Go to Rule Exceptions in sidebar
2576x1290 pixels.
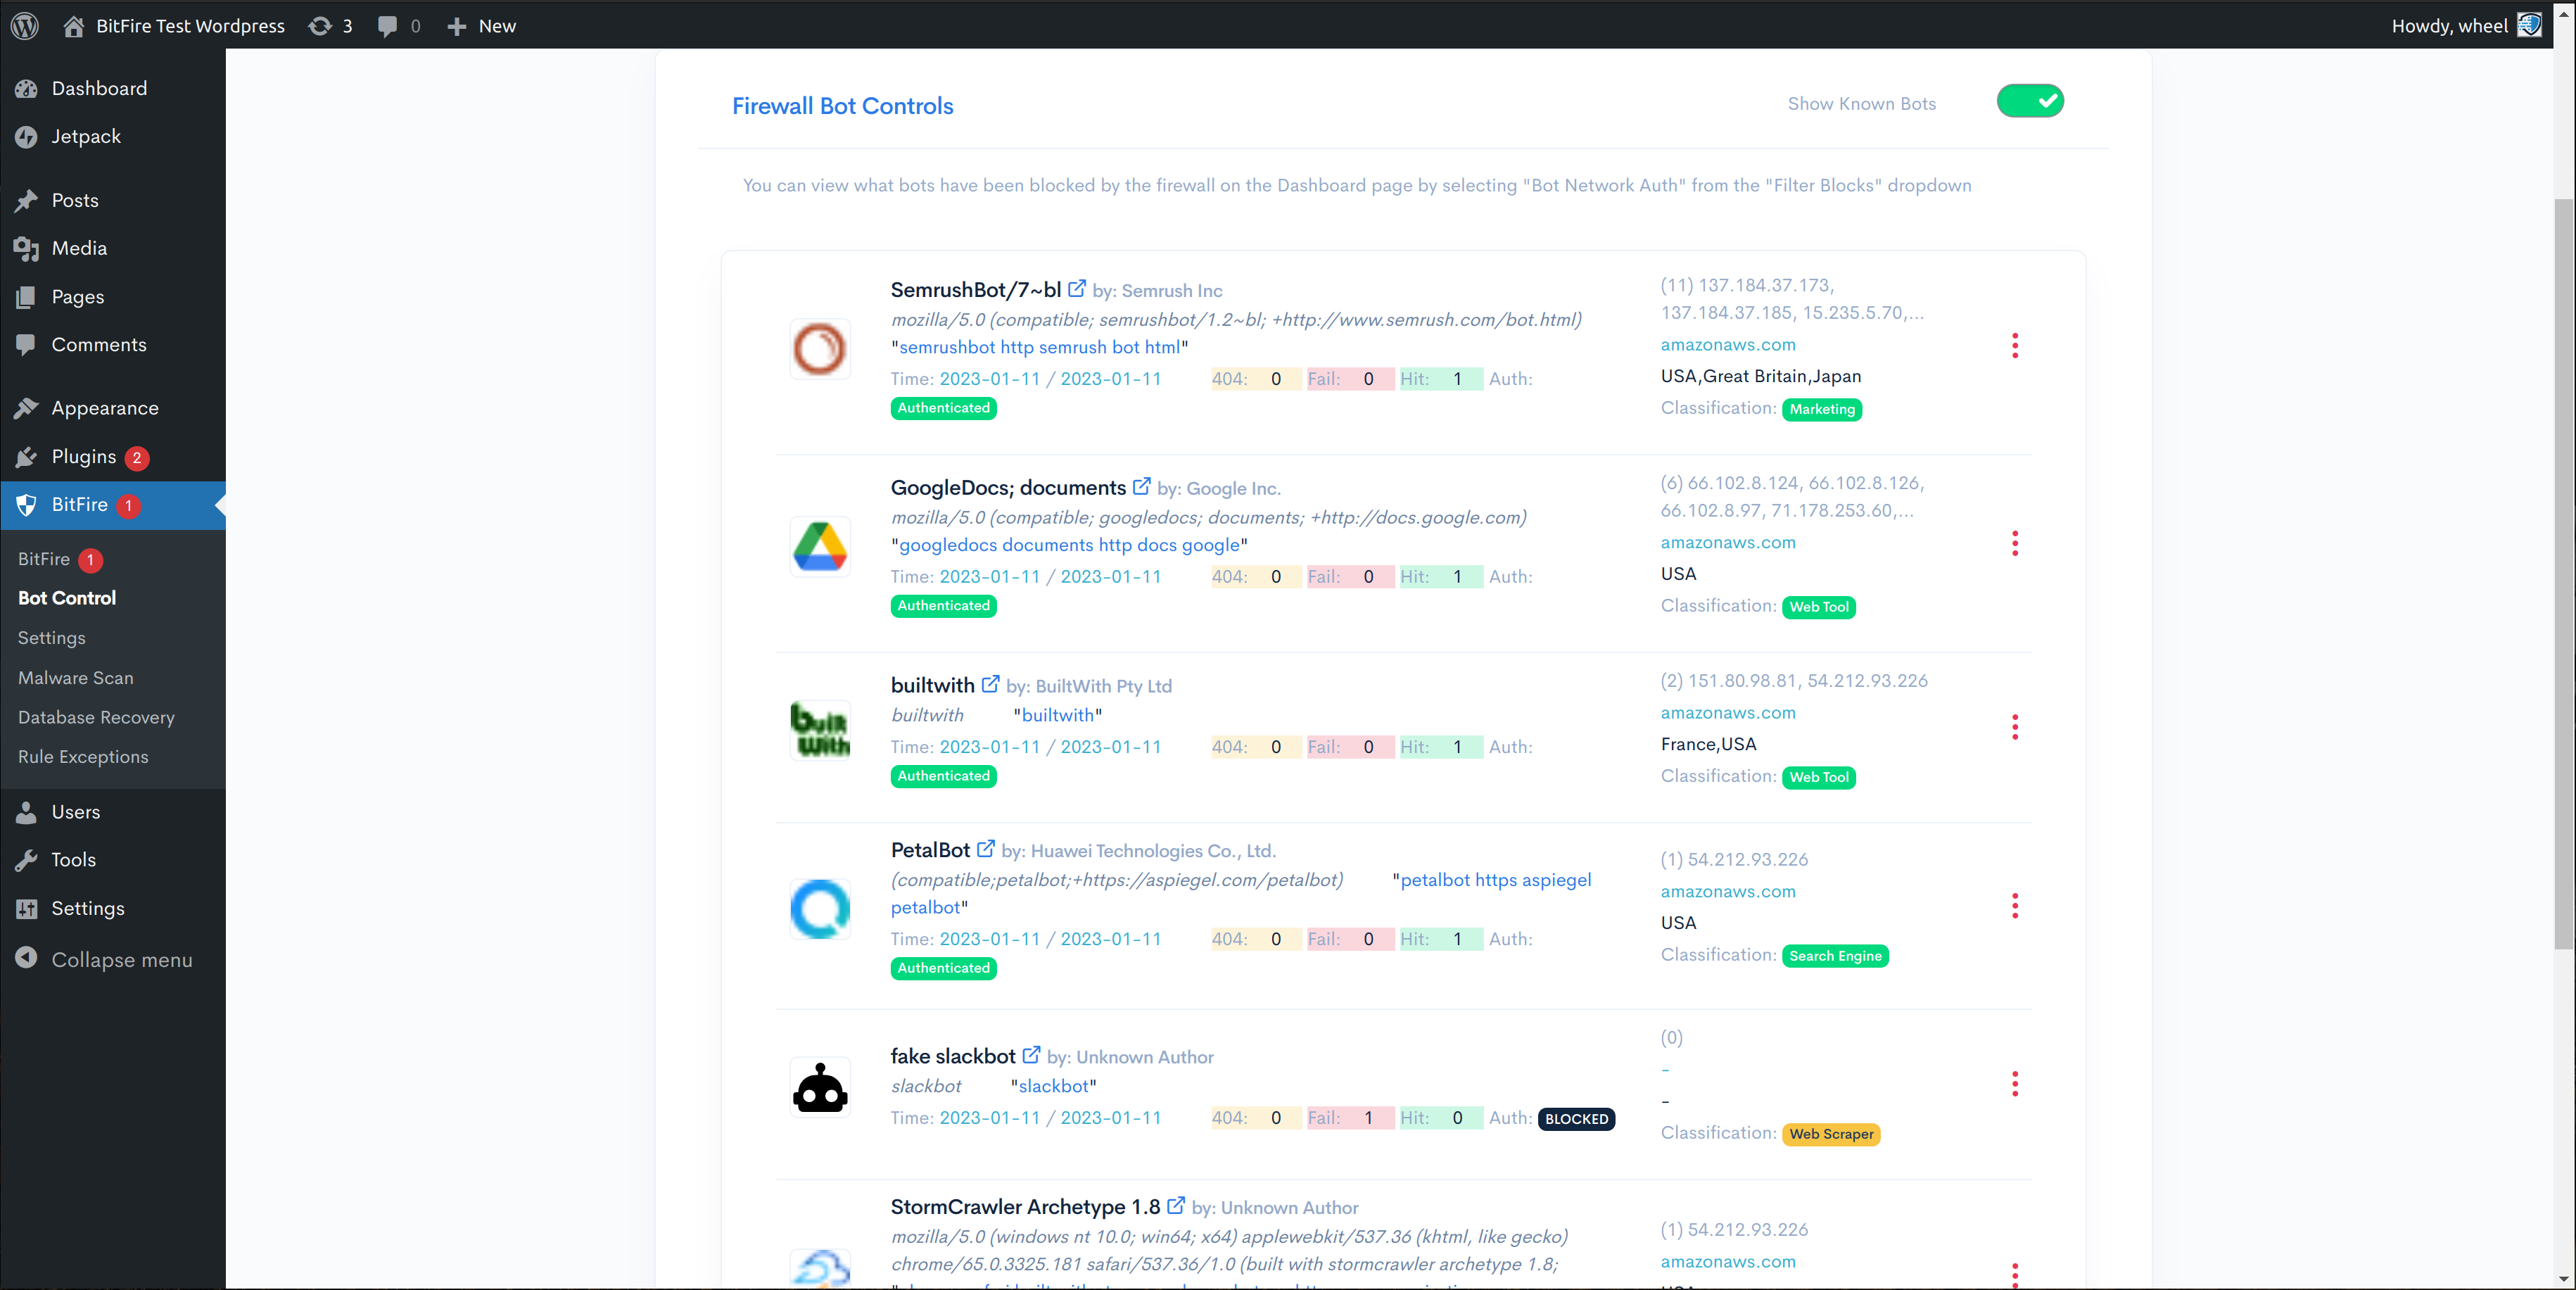point(83,757)
